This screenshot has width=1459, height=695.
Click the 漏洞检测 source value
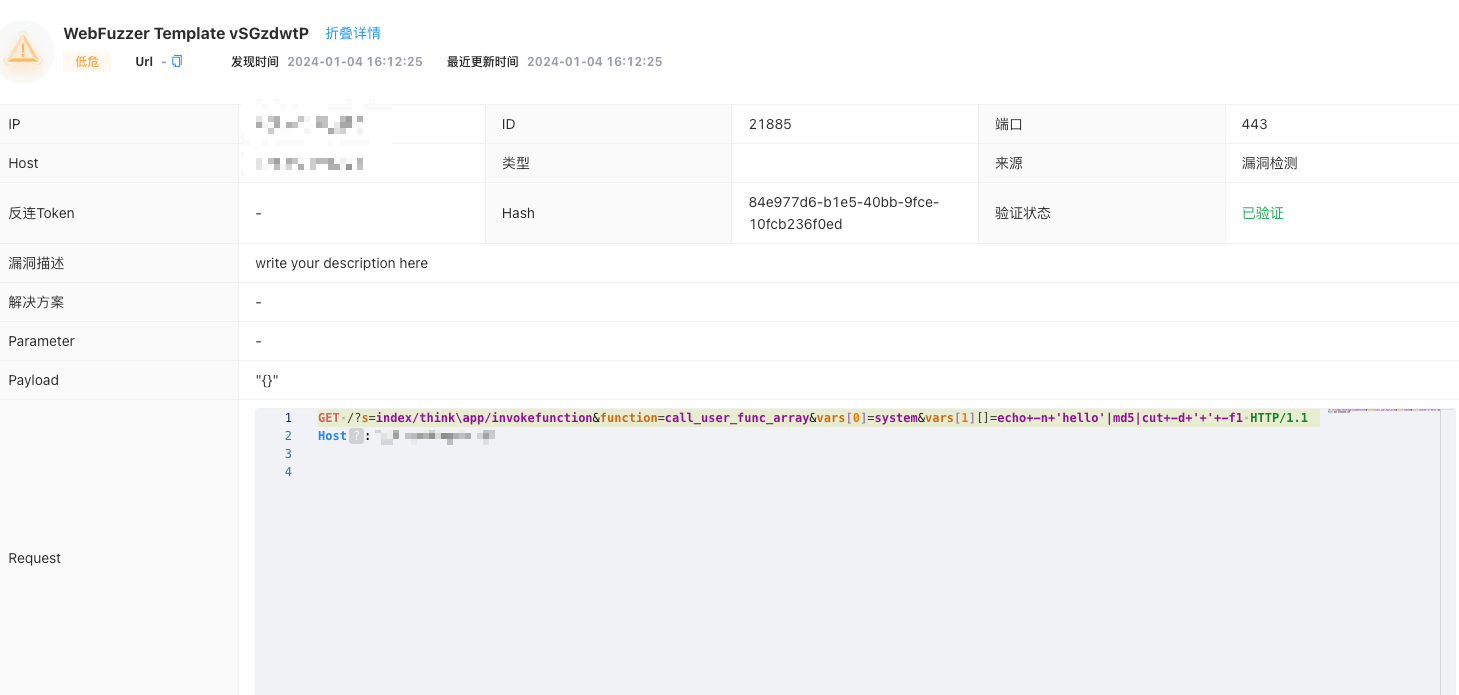1269,163
